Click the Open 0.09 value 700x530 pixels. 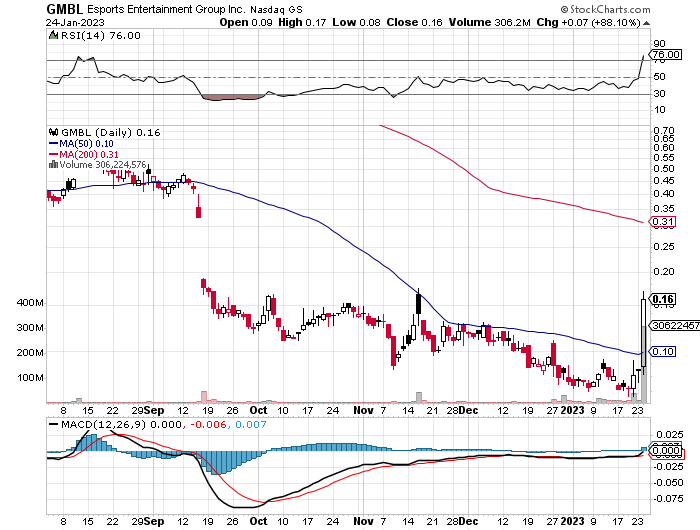(x=246, y=22)
